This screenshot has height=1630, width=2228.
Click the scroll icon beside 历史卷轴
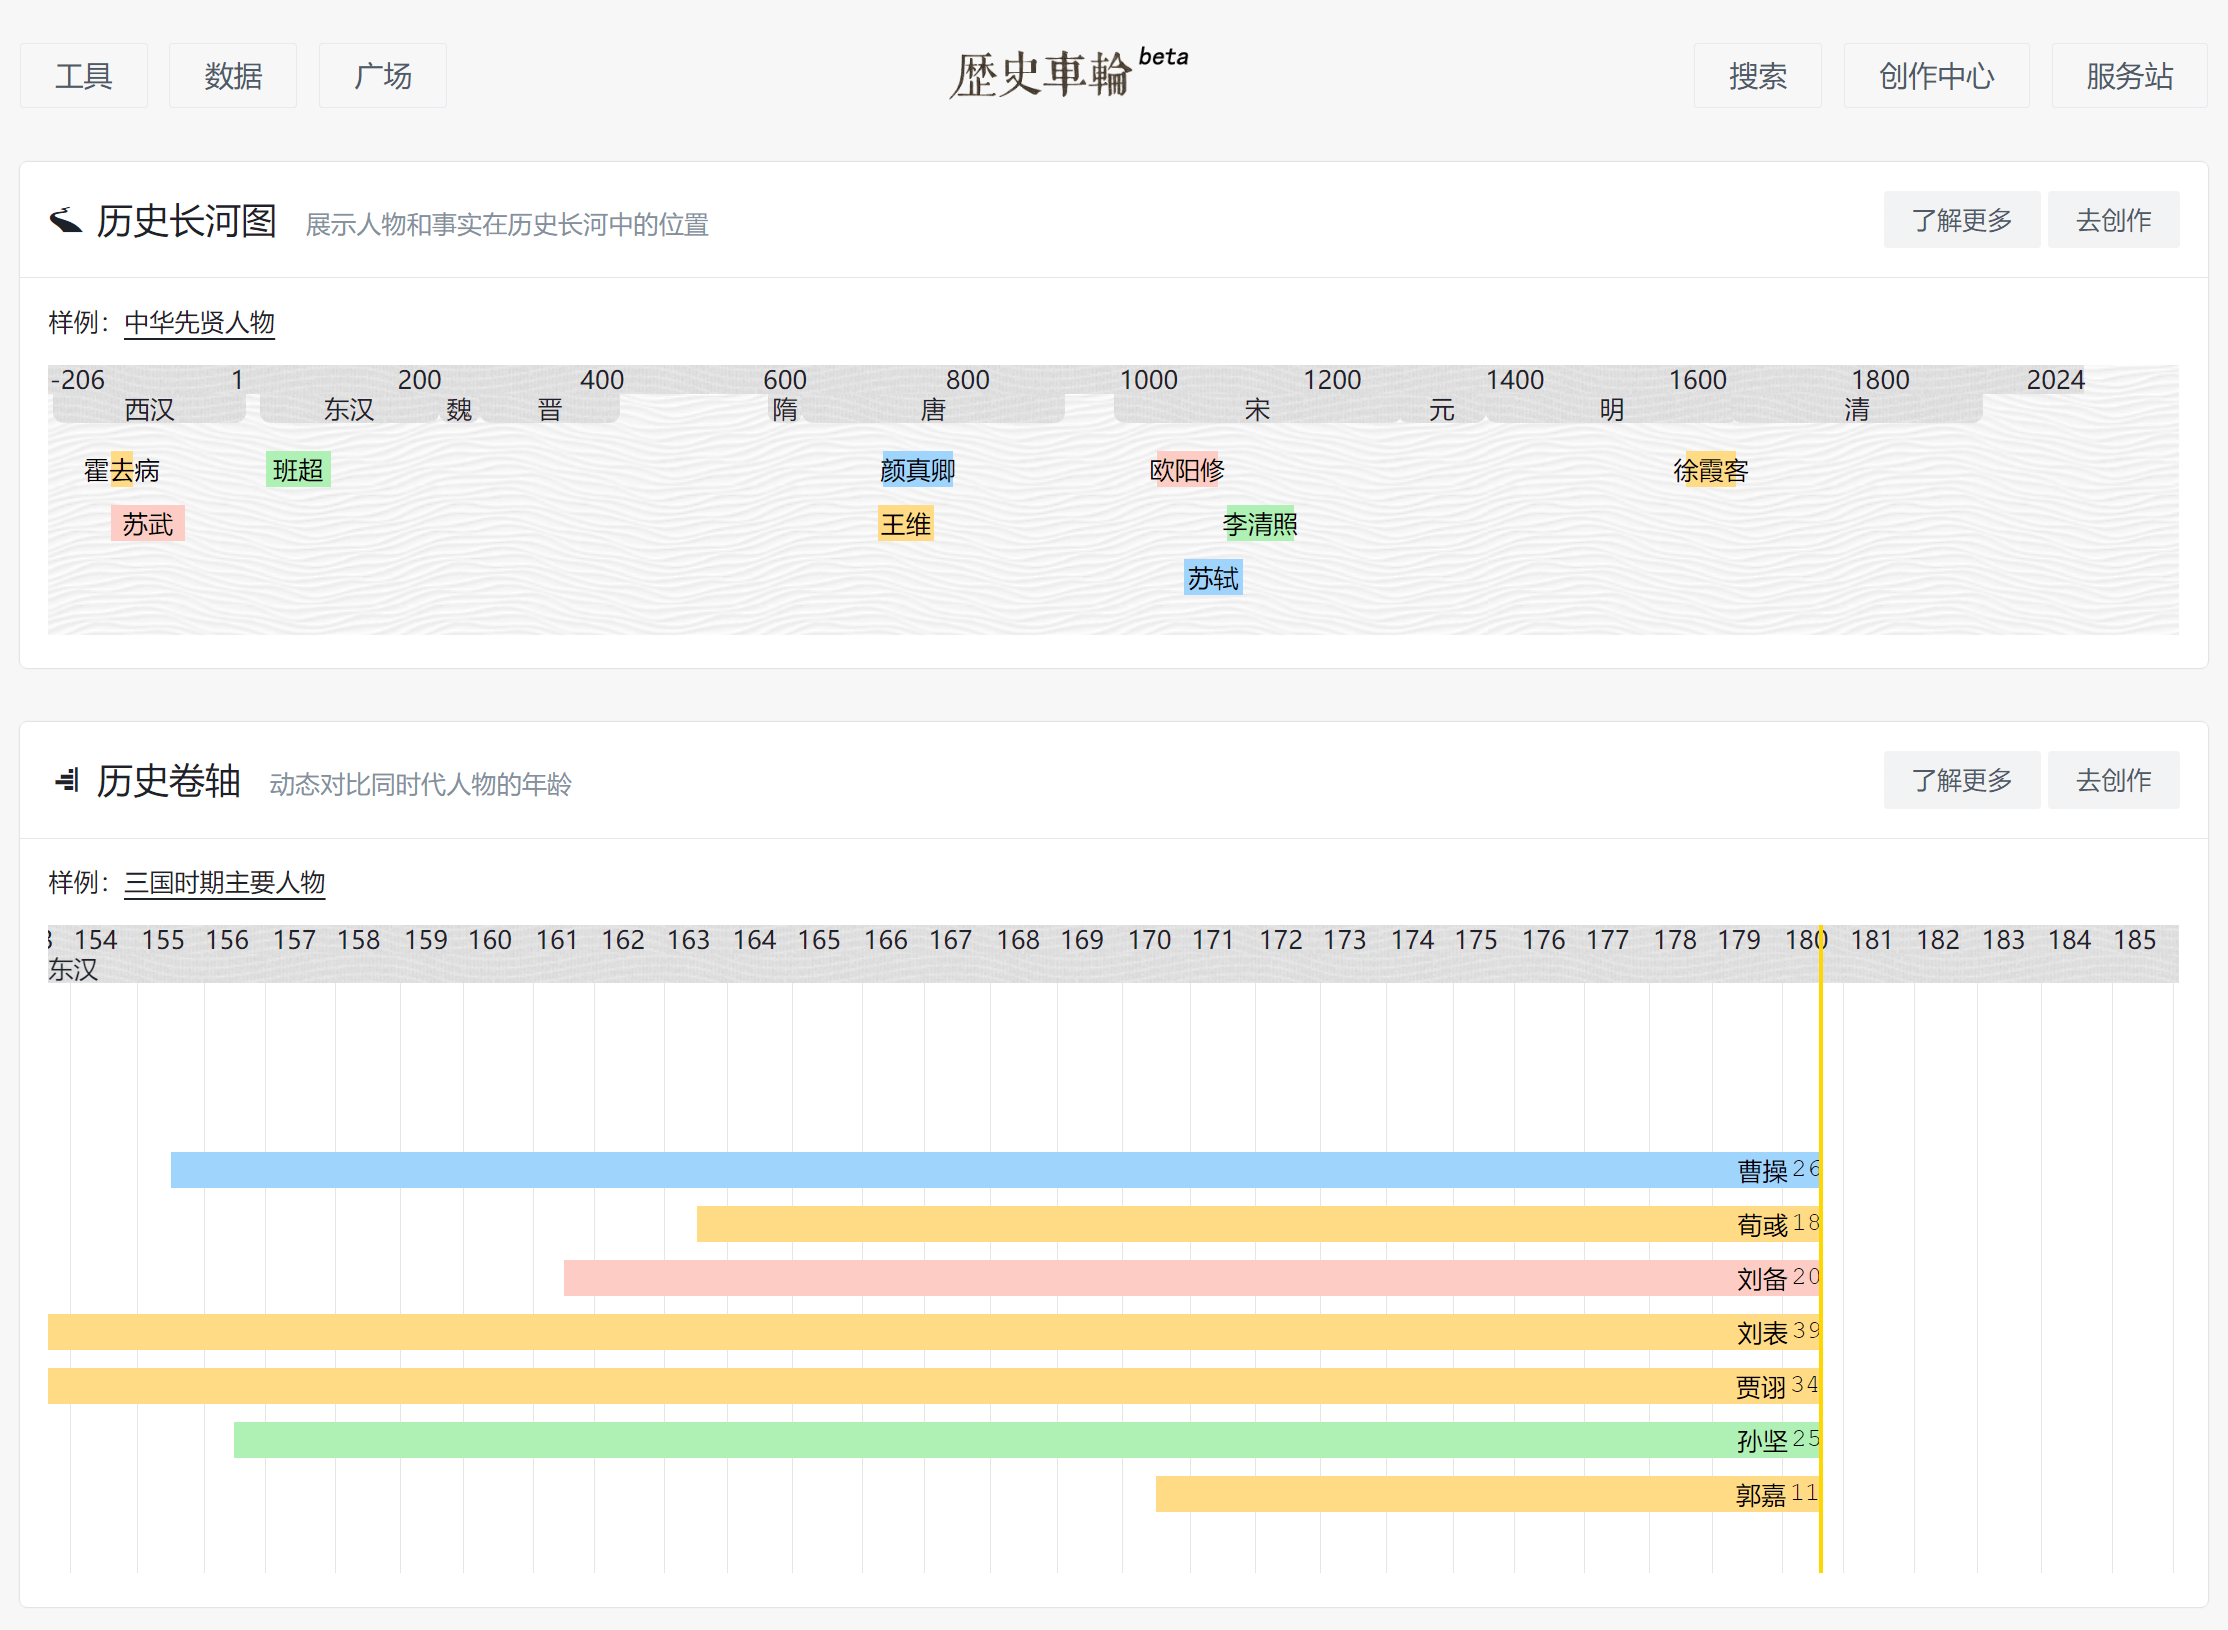[67, 780]
